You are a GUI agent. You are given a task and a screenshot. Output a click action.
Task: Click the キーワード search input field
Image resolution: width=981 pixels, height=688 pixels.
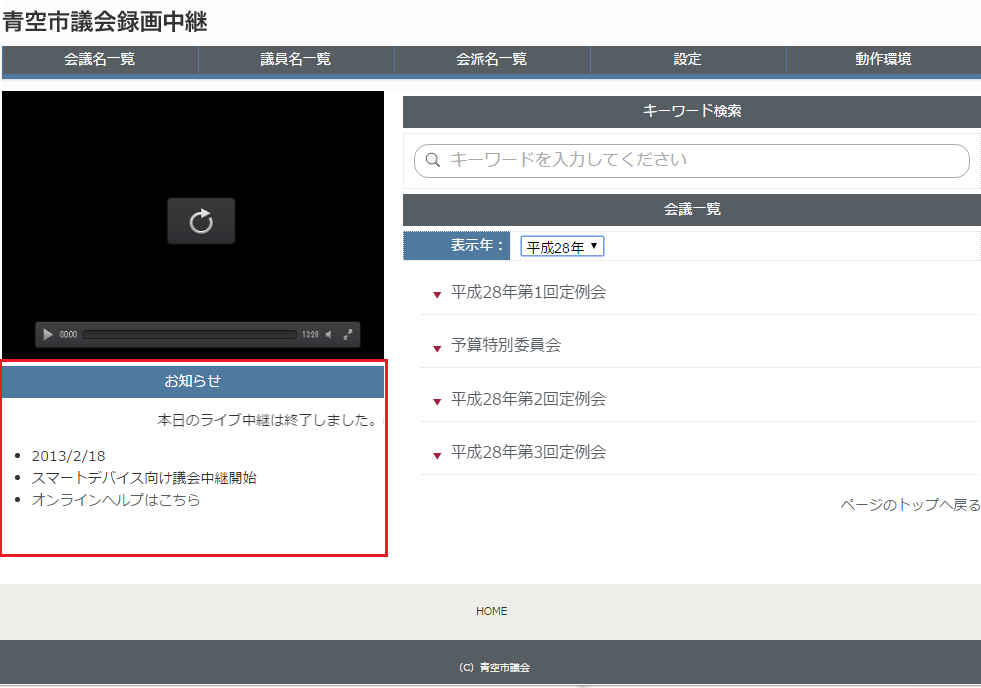(691, 160)
